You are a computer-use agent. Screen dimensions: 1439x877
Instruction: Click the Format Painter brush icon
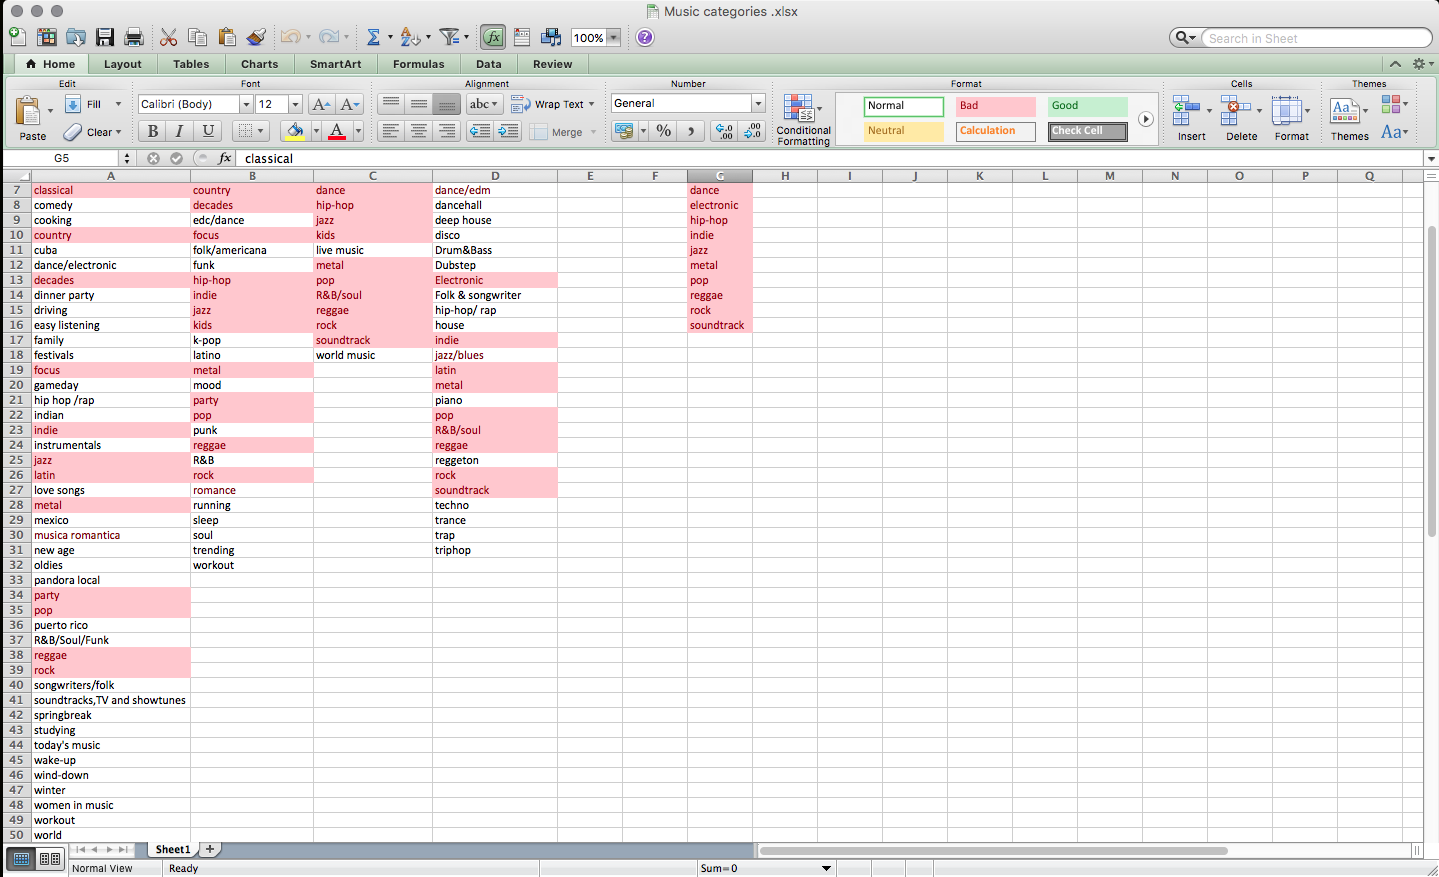pyautogui.click(x=256, y=37)
